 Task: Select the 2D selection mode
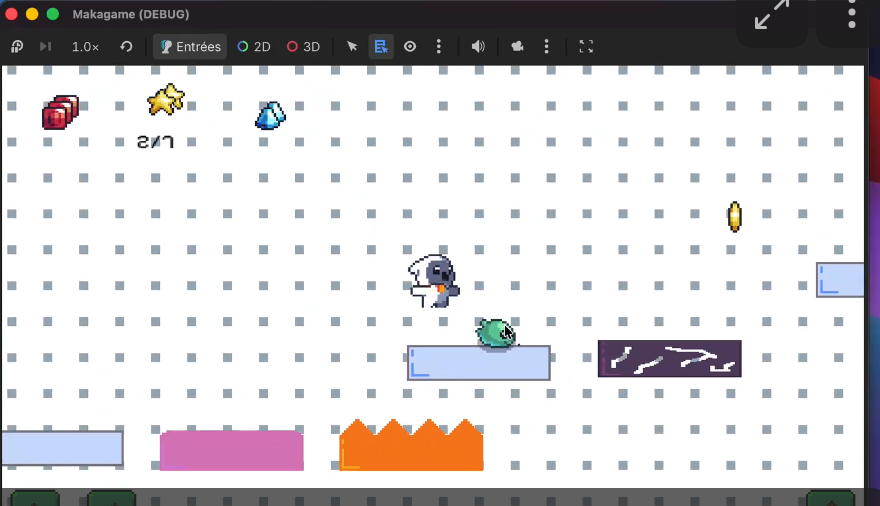pos(254,47)
